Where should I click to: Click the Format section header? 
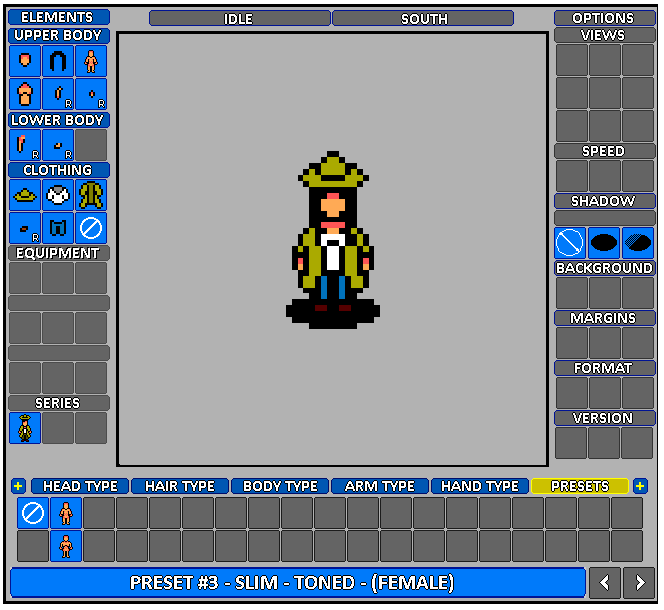pyautogui.click(x=605, y=368)
